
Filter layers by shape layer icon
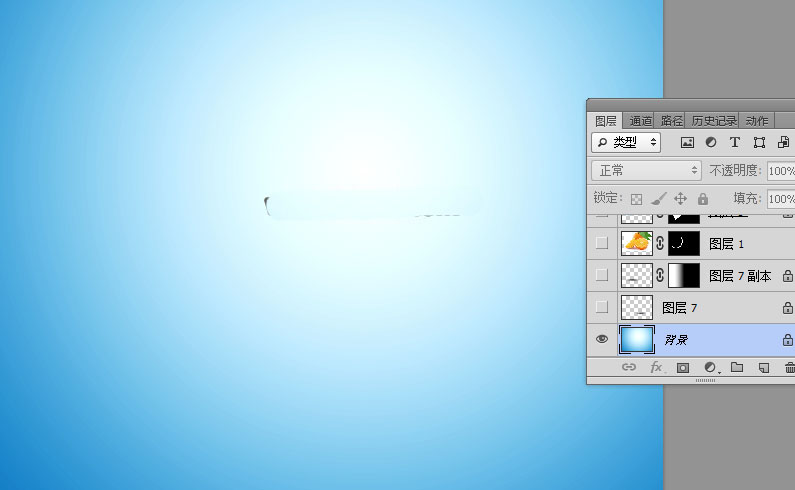pos(759,143)
